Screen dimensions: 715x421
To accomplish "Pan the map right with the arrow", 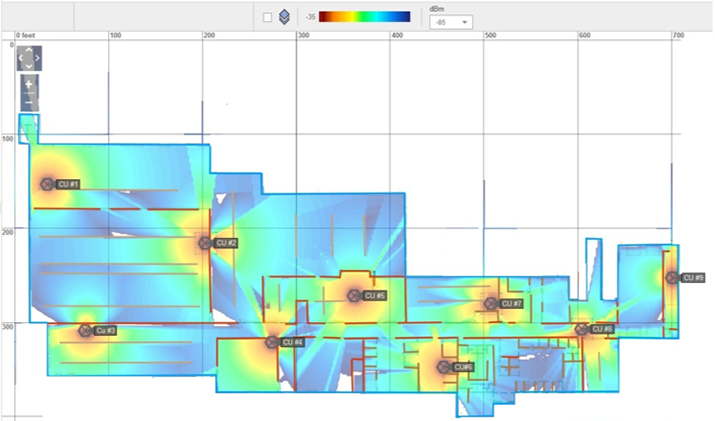I will pyautogui.click(x=38, y=58).
